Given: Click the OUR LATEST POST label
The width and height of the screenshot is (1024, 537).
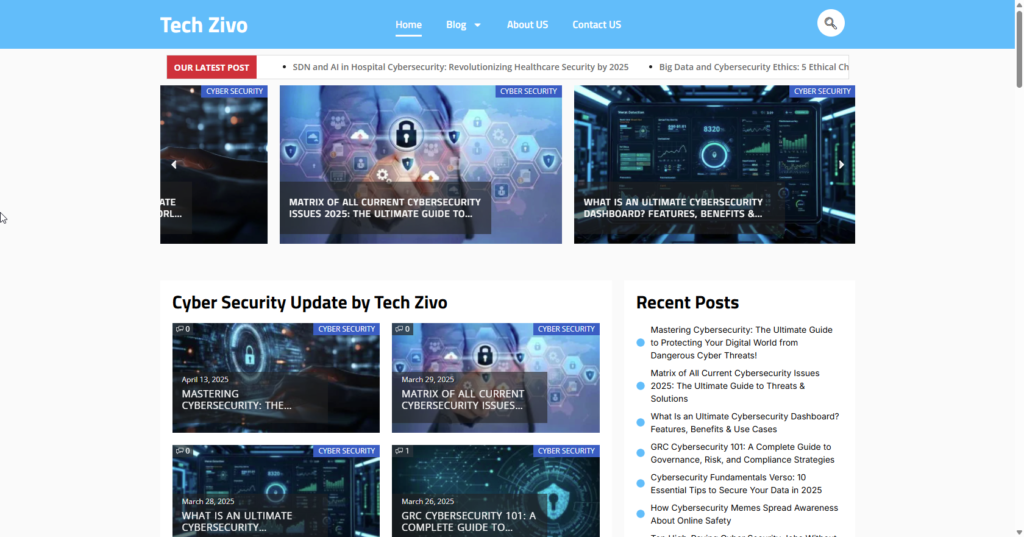Looking at the screenshot, I should tap(212, 67).
